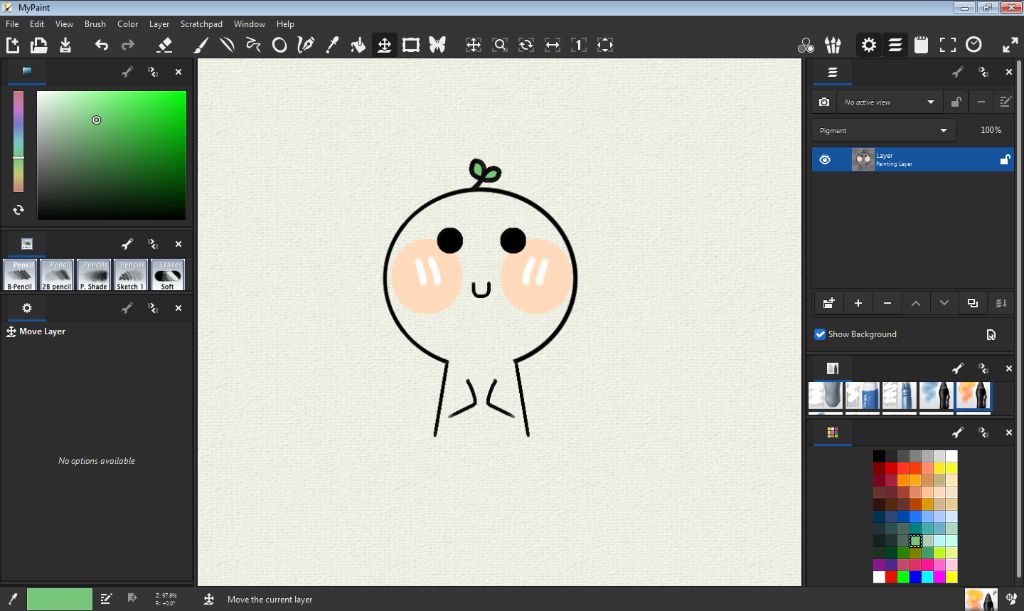Pick the blue swatch in bottom palette row

[915, 577]
